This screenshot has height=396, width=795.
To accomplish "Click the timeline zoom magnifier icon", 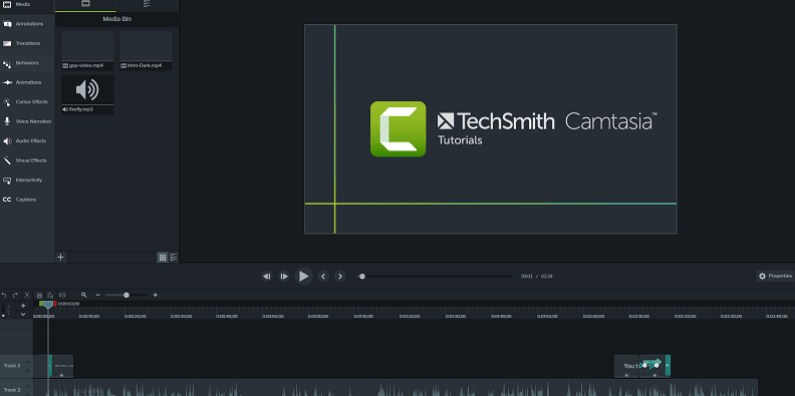I will [x=84, y=295].
